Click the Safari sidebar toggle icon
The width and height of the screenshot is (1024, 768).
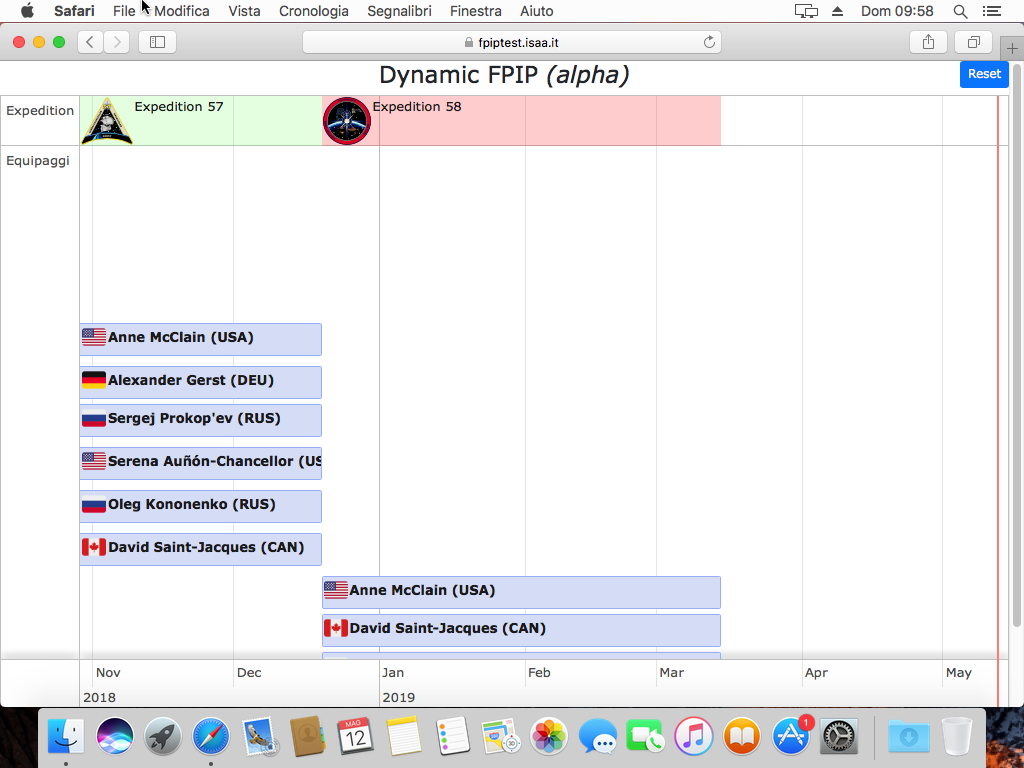(157, 42)
